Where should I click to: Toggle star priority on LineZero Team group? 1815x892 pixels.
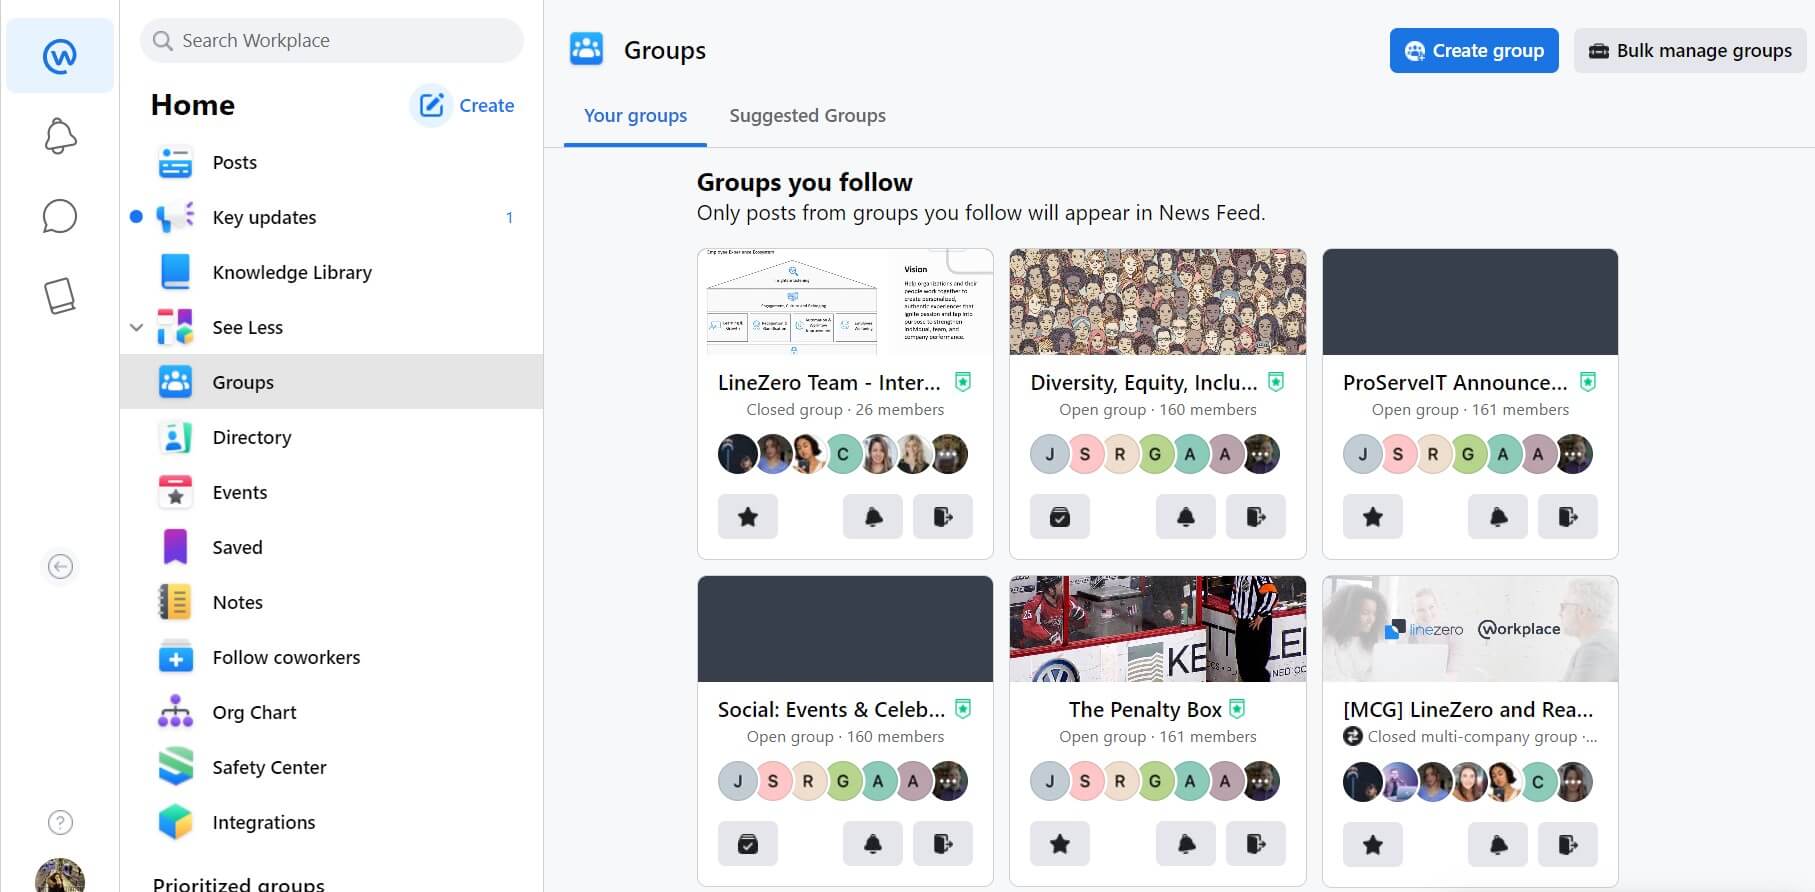coord(747,517)
